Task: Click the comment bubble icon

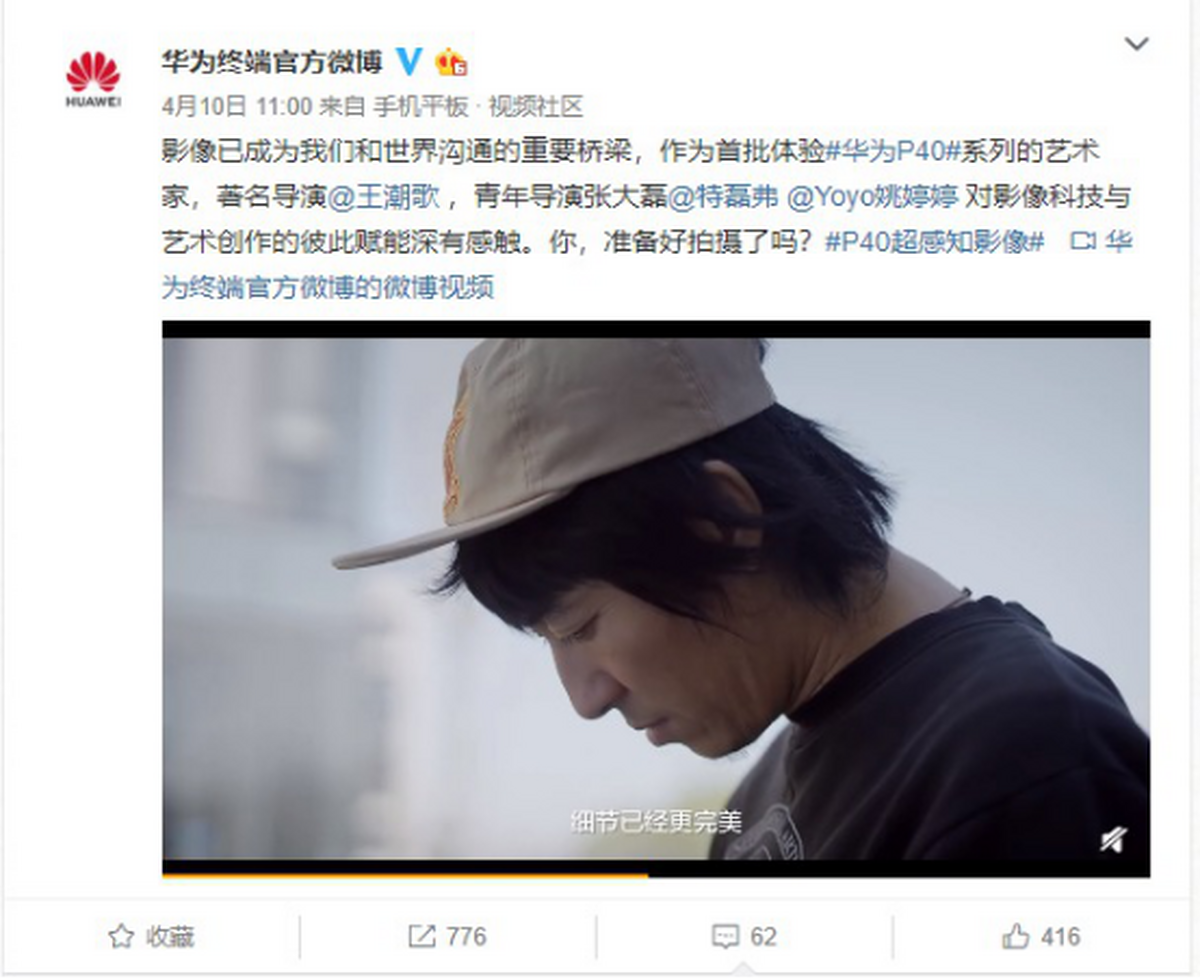Action: pyautogui.click(x=725, y=936)
